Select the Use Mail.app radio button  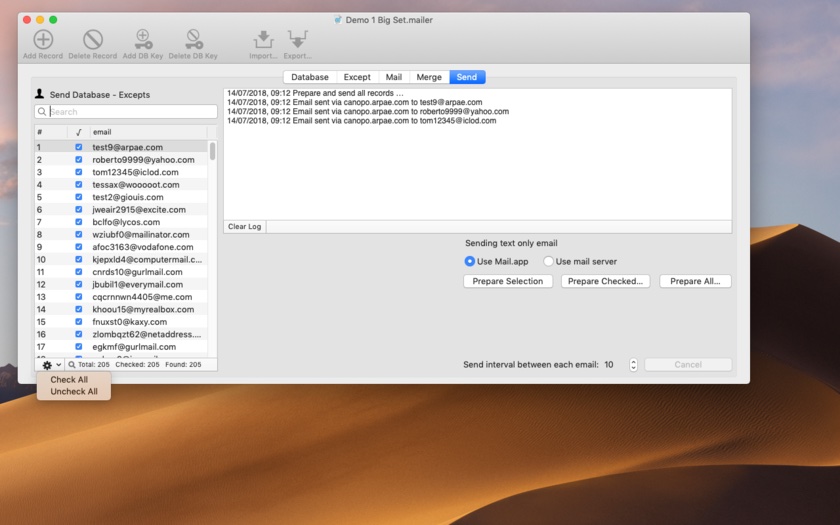click(470, 262)
